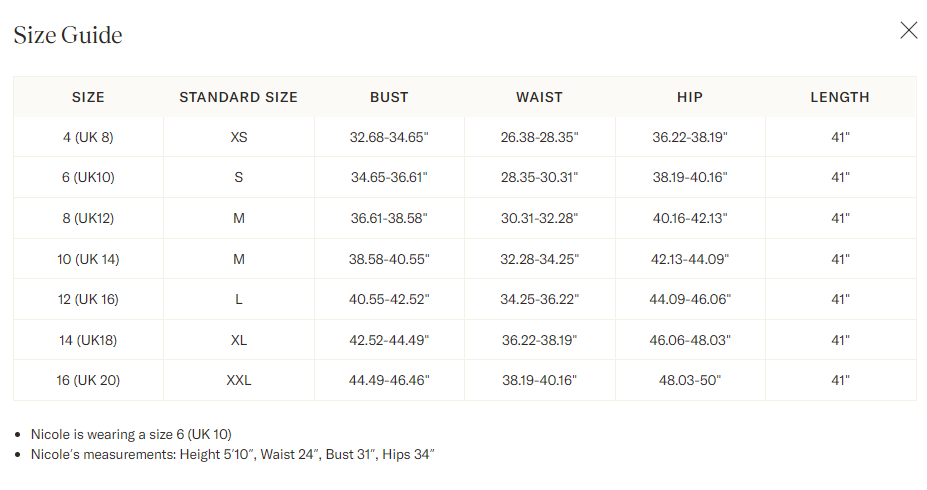Screen dimensions: 927x490
Task: Click the LENGTH column header
Action: (840, 97)
